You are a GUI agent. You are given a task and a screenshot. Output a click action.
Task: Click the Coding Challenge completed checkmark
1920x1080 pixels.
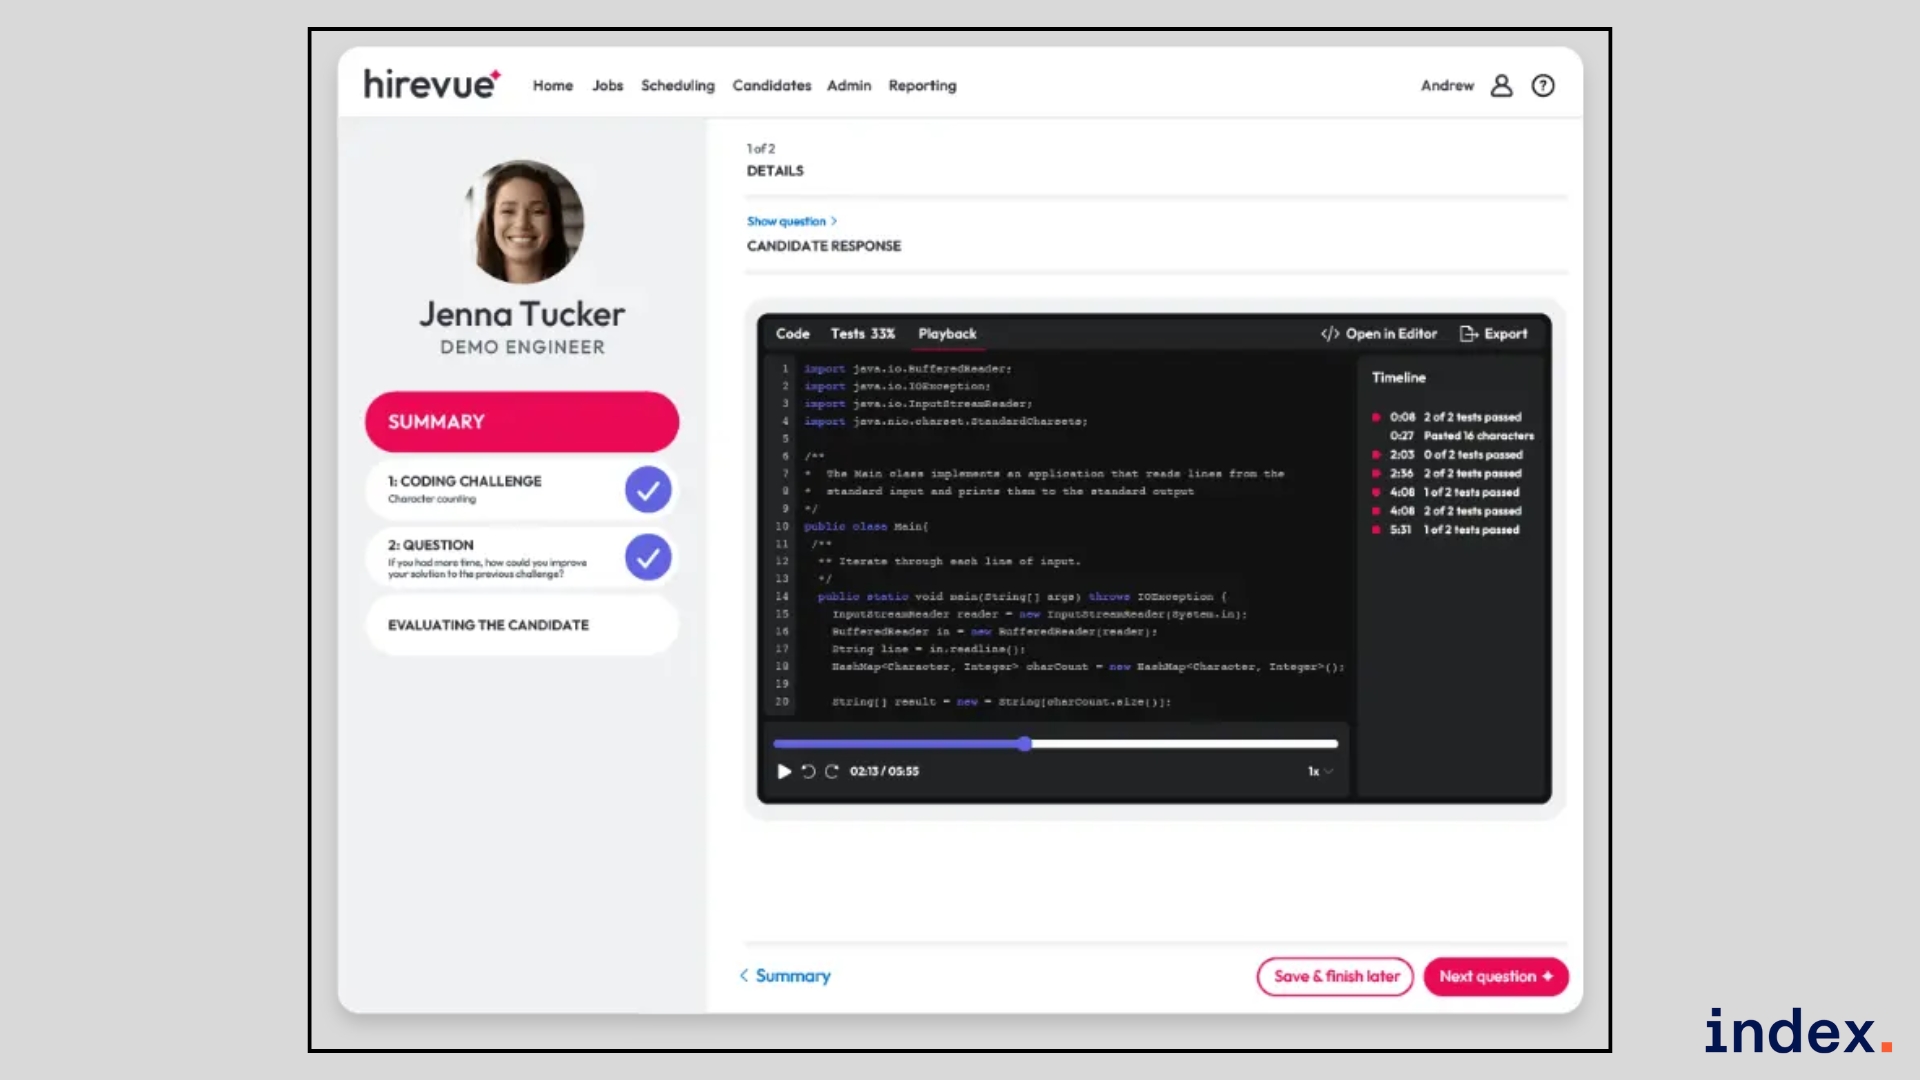coord(648,490)
